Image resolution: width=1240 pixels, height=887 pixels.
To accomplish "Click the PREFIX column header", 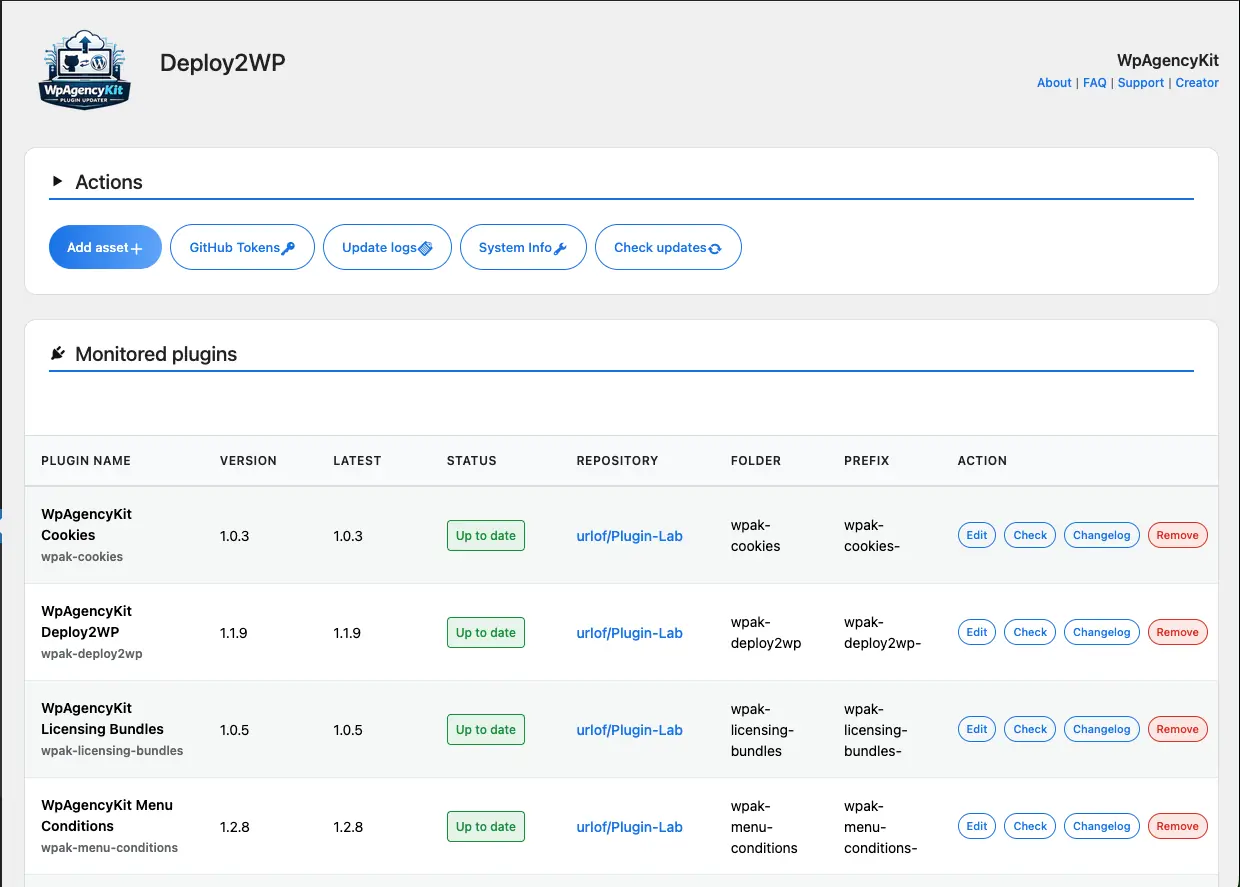I will tap(866, 461).
